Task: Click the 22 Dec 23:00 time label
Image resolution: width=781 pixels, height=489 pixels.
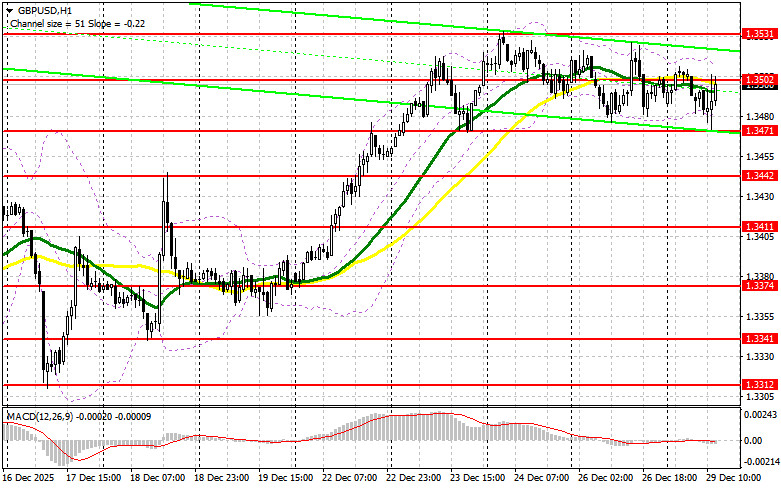Action: (414, 478)
